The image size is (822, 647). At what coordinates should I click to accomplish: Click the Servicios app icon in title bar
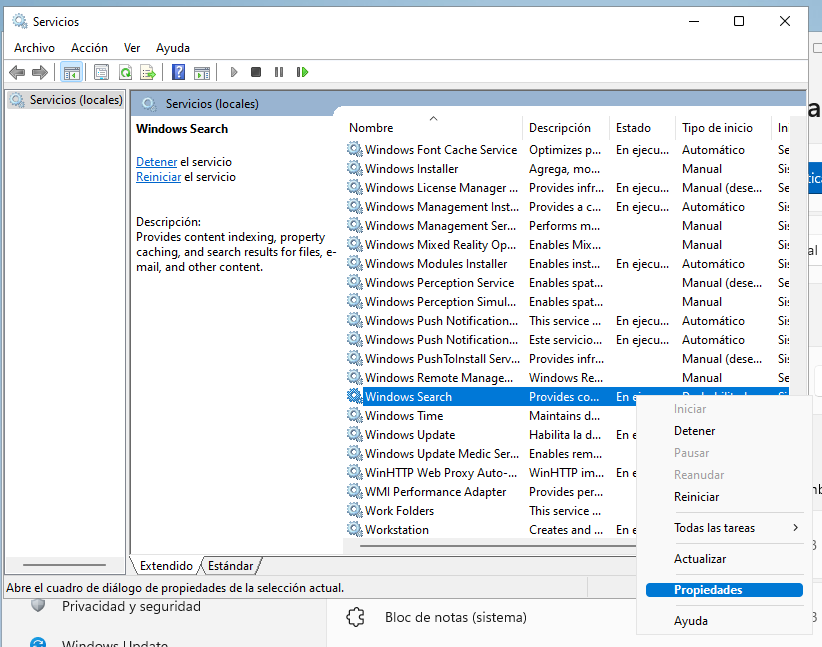point(20,21)
